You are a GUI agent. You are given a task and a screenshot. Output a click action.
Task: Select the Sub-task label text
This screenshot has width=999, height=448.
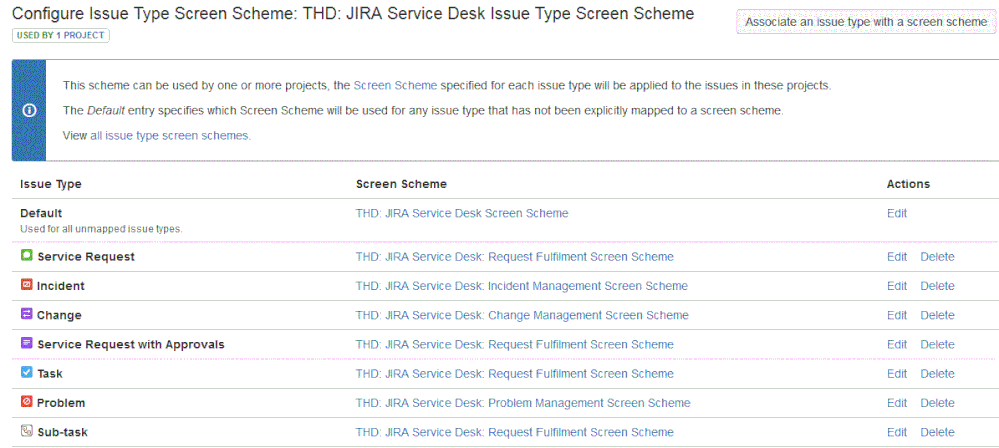[x=62, y=432]
